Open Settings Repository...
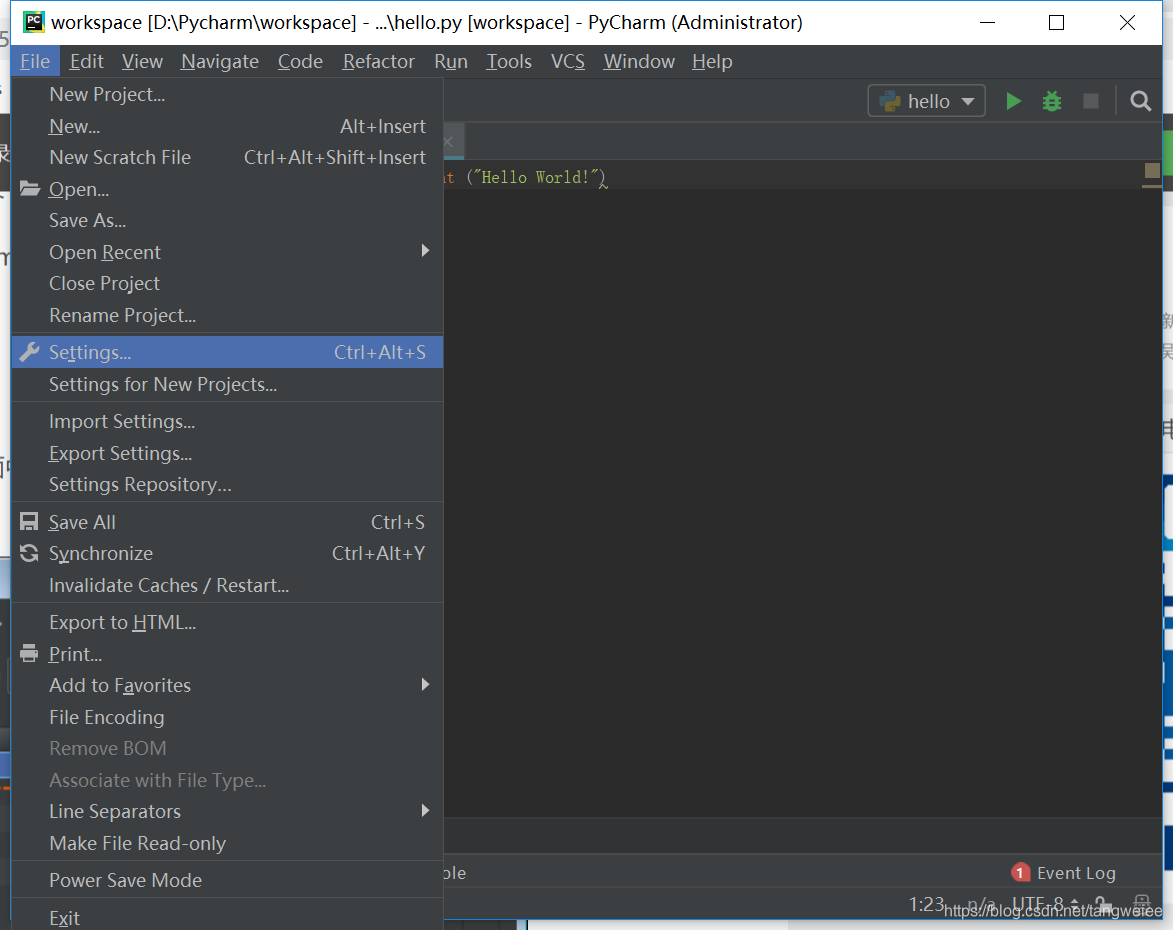1173x930 pixels. (x=227, y=485)
